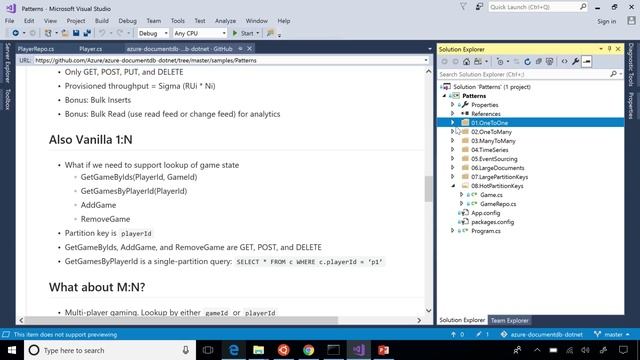
Task: Click the Open File folder icon
Action: 64,33
